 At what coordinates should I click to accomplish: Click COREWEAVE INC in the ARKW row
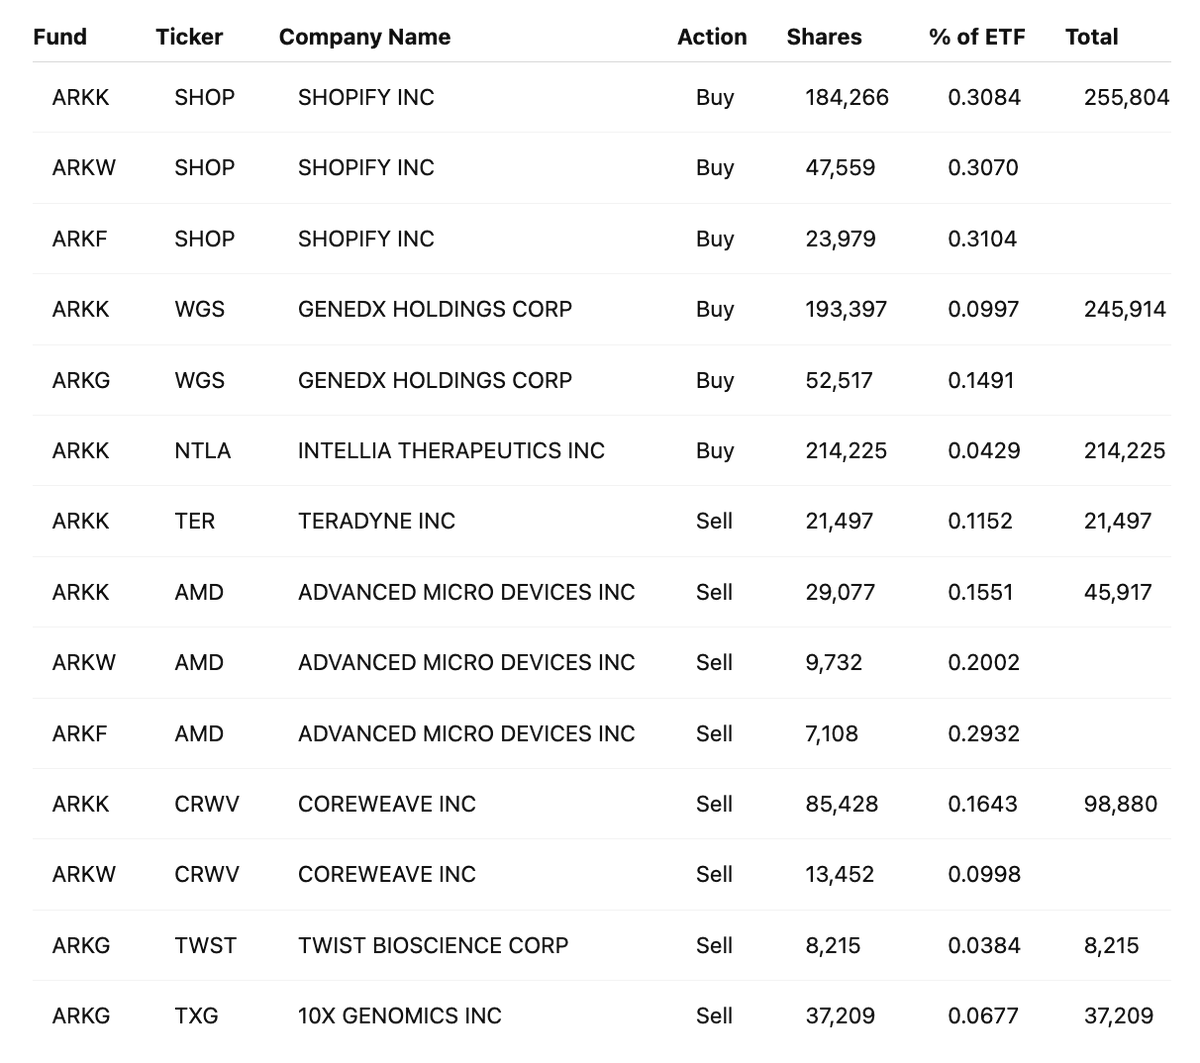(387, 874)
